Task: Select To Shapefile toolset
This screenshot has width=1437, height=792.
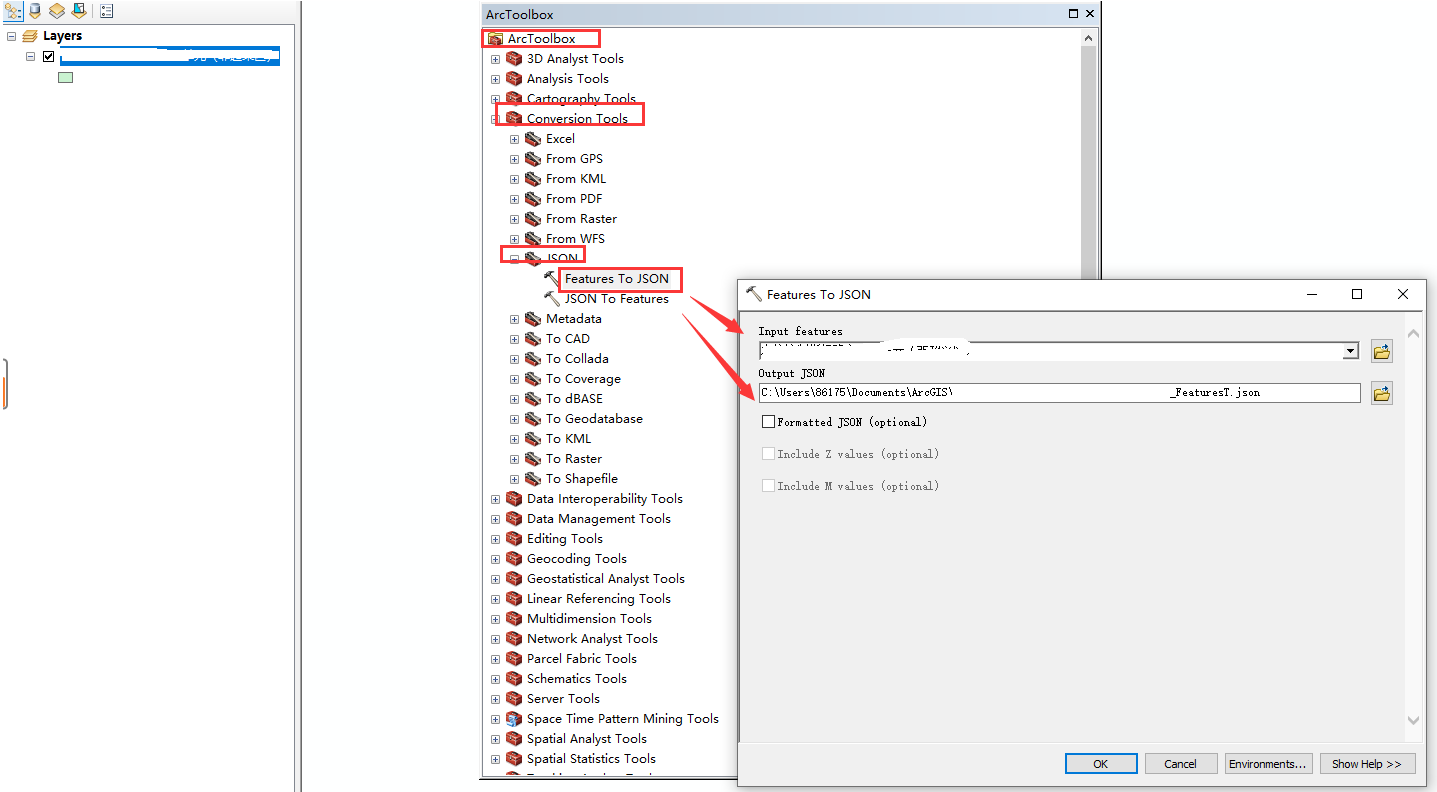Action: click(x=582, y=479)
